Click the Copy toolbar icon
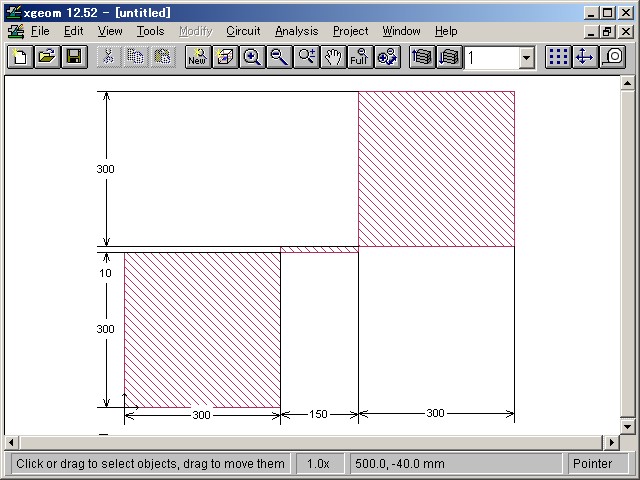This screenshot has width=640, height=480. 136,57
